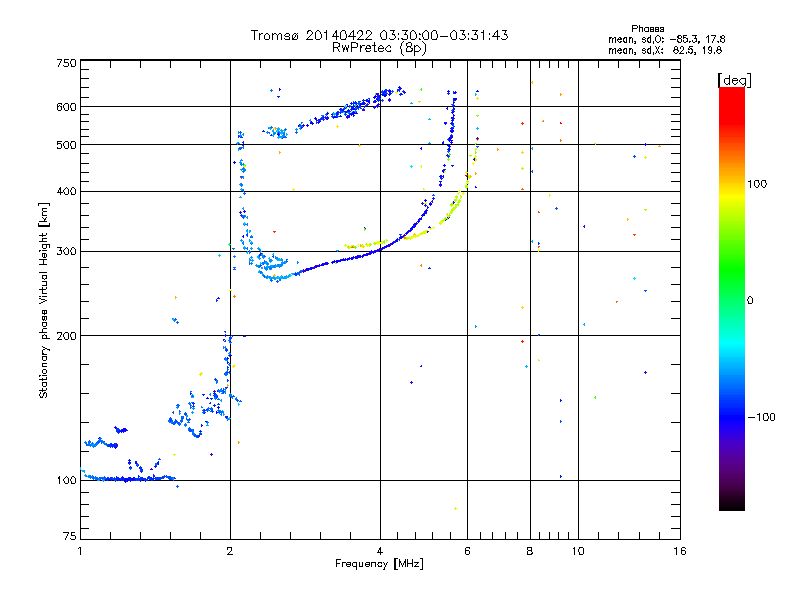Image resolution: width=800 pixels, height=600 pixels.
Task: Click the black bottom of the phase colorbar
Action: [732, 503]
